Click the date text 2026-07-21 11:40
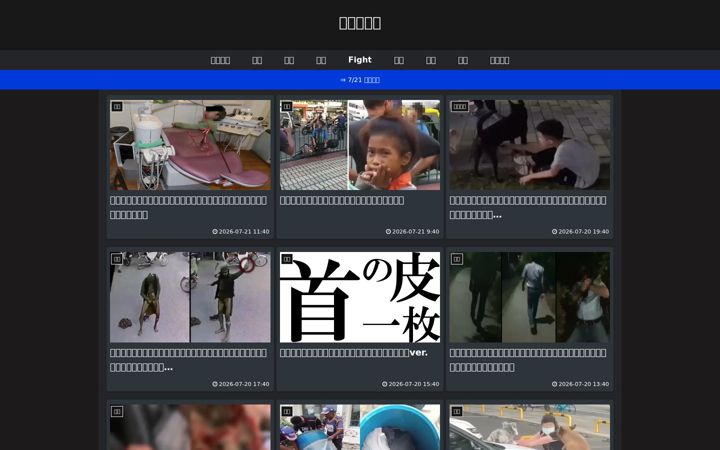720x450 pixels. (244, 231)
